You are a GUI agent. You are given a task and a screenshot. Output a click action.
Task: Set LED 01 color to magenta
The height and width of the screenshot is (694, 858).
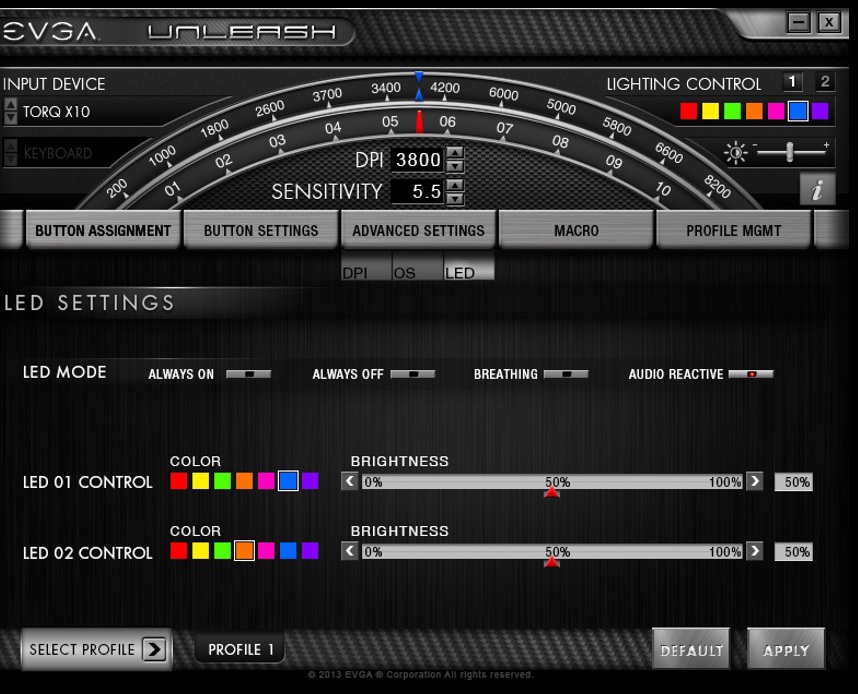click(266, 481)
